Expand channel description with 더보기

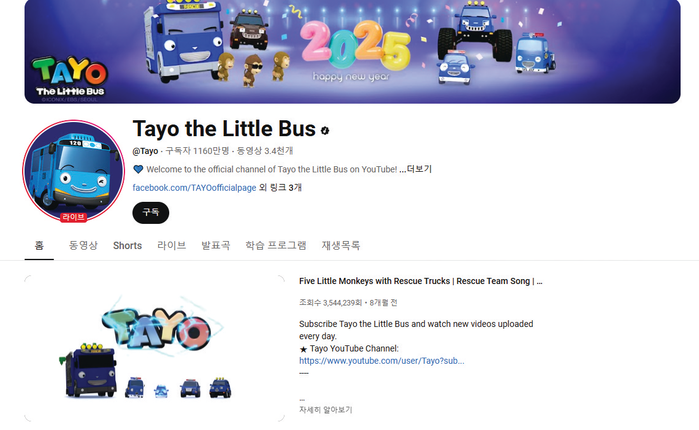[415, 169]
